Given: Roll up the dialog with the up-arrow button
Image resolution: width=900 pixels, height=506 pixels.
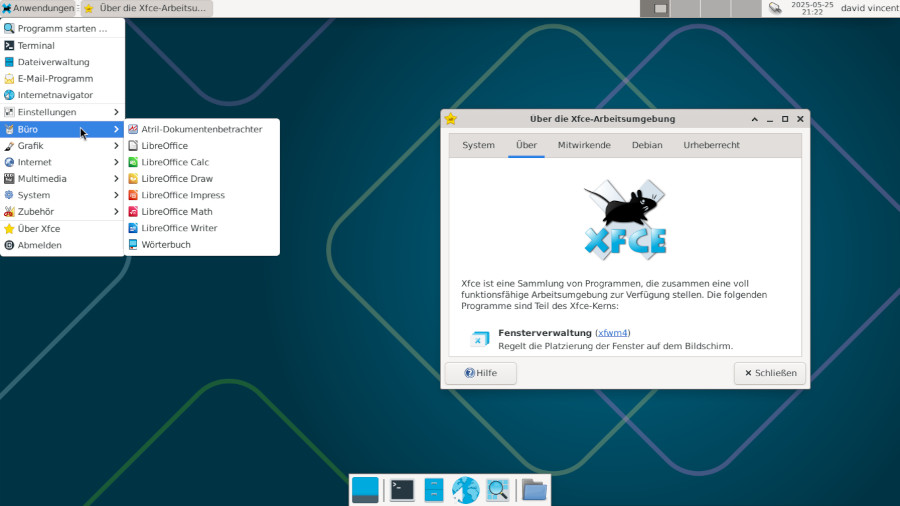Looking at the screenshot, I should tap(755, 119).
